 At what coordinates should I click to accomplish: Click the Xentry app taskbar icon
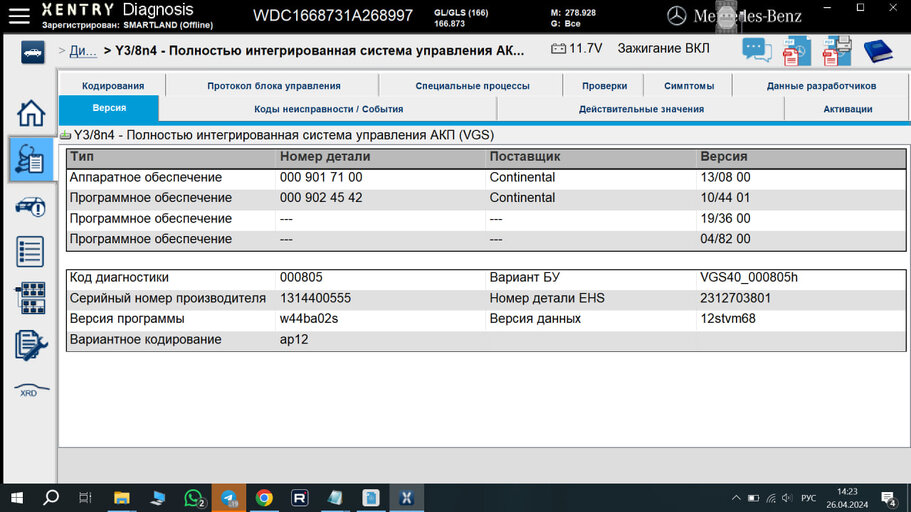(x=406, y=498)
